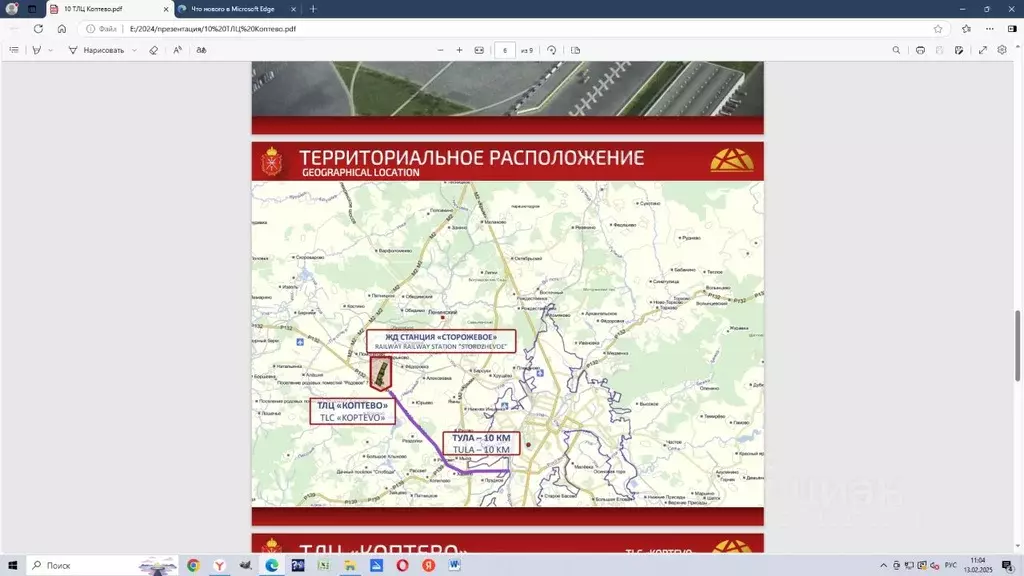The height and width of the screenshot is (576, 1024).
Task: Zoom out with the minus icon
Action: pos(440,50)
